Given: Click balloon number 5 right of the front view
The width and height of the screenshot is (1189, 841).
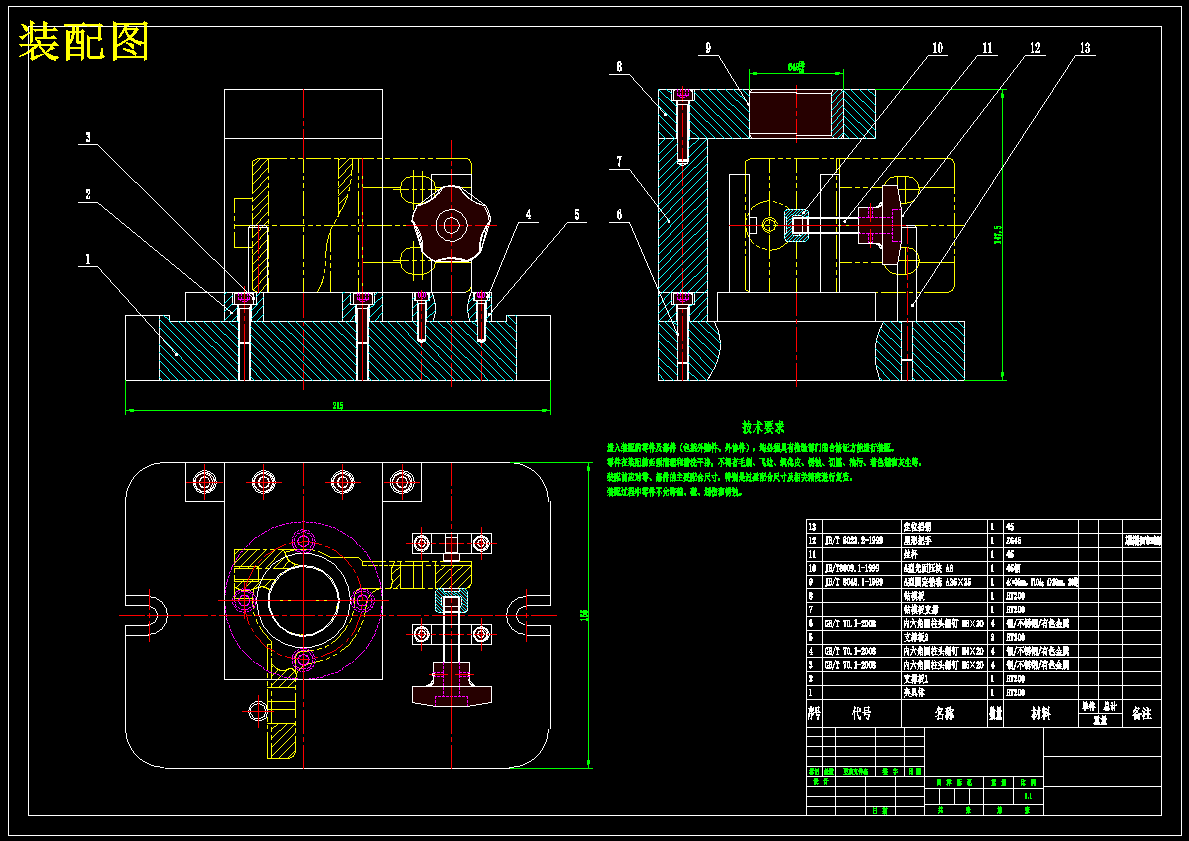Looking at the screenshot, I should pyautogui.click(x=576, y=215).
